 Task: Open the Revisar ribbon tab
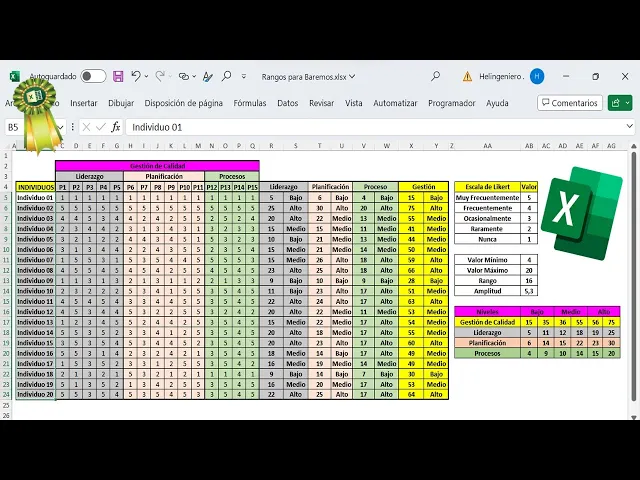coord(322,103)
